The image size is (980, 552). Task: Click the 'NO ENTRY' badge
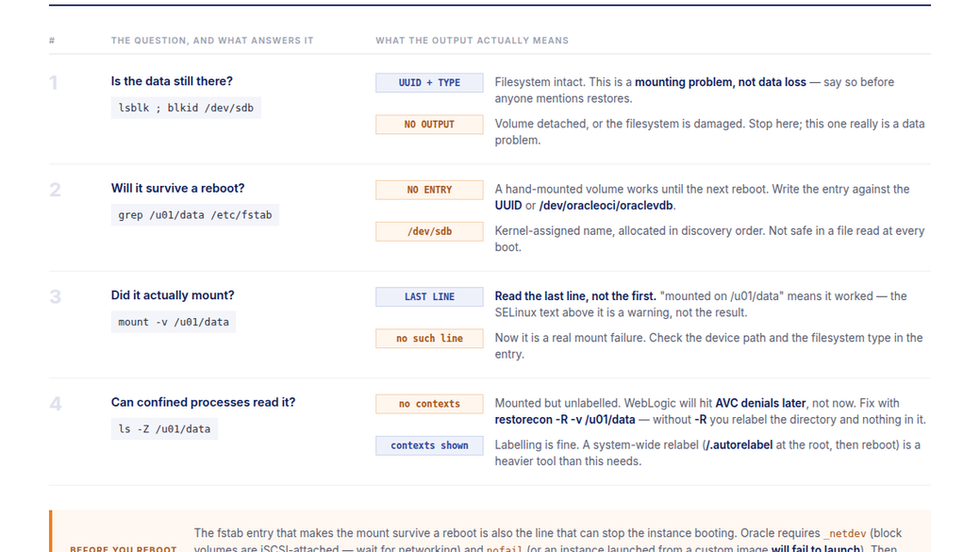[x=429, y=190]
